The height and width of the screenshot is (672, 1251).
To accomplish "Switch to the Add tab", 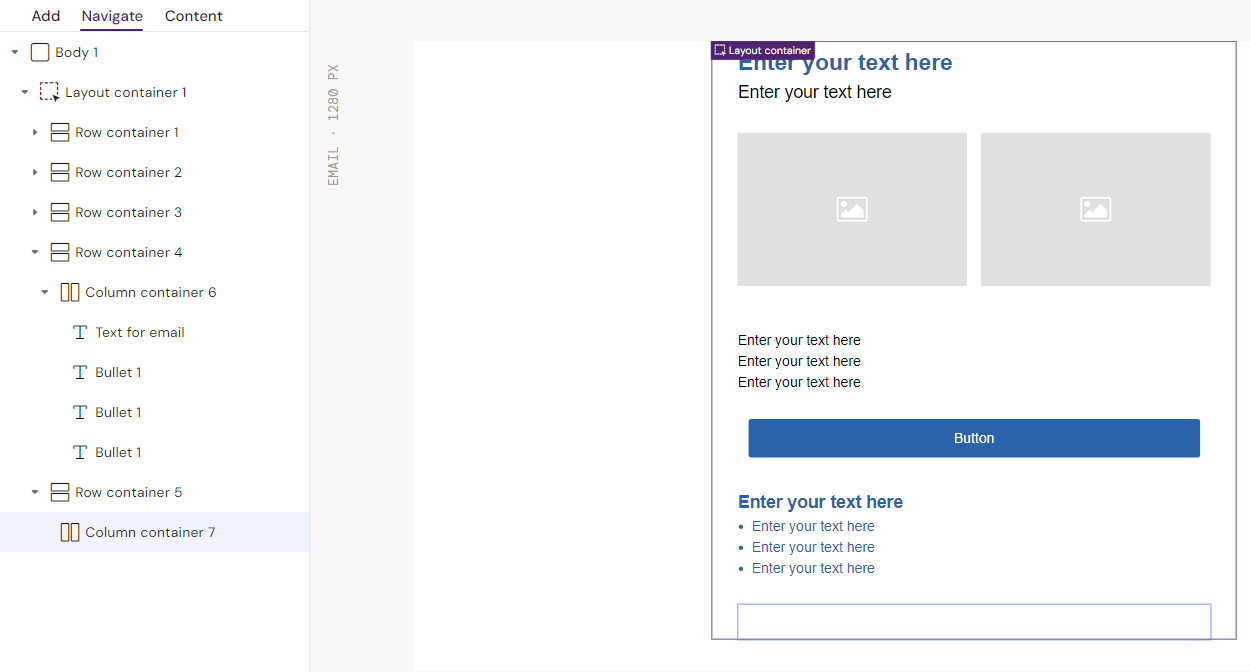I will click(46, 16).
